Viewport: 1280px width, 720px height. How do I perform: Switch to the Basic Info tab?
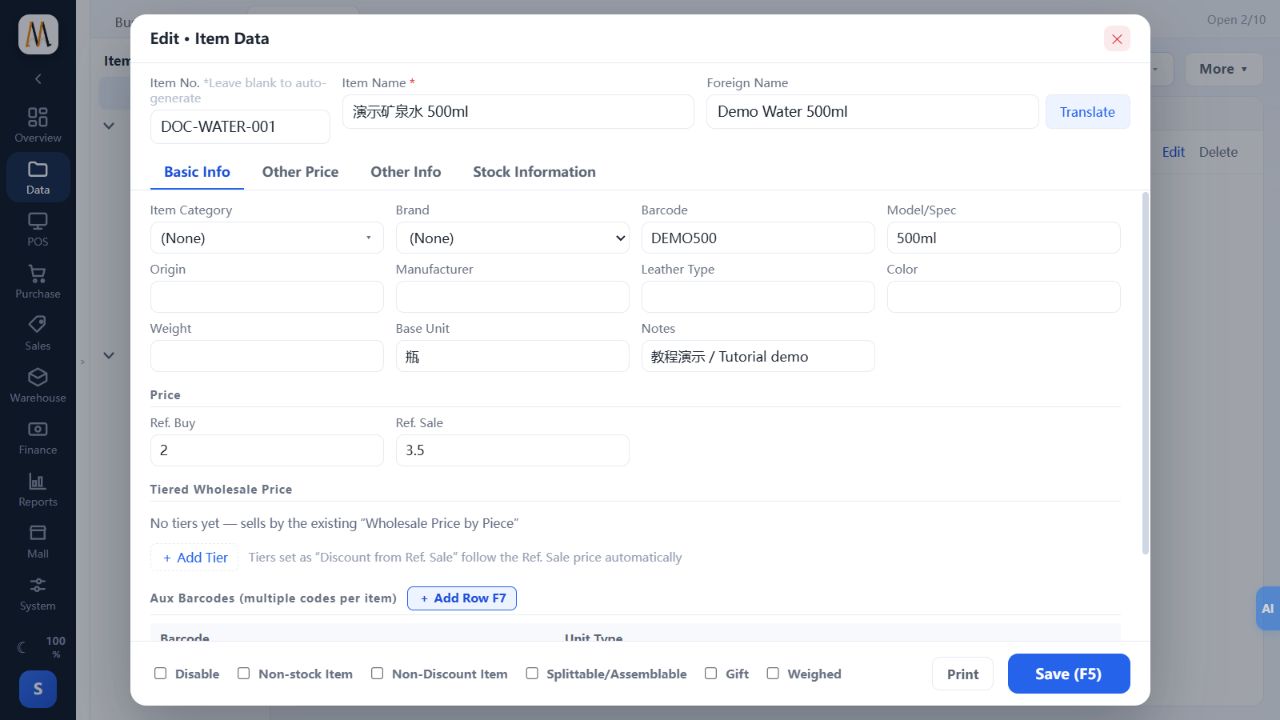click(197, 172)
